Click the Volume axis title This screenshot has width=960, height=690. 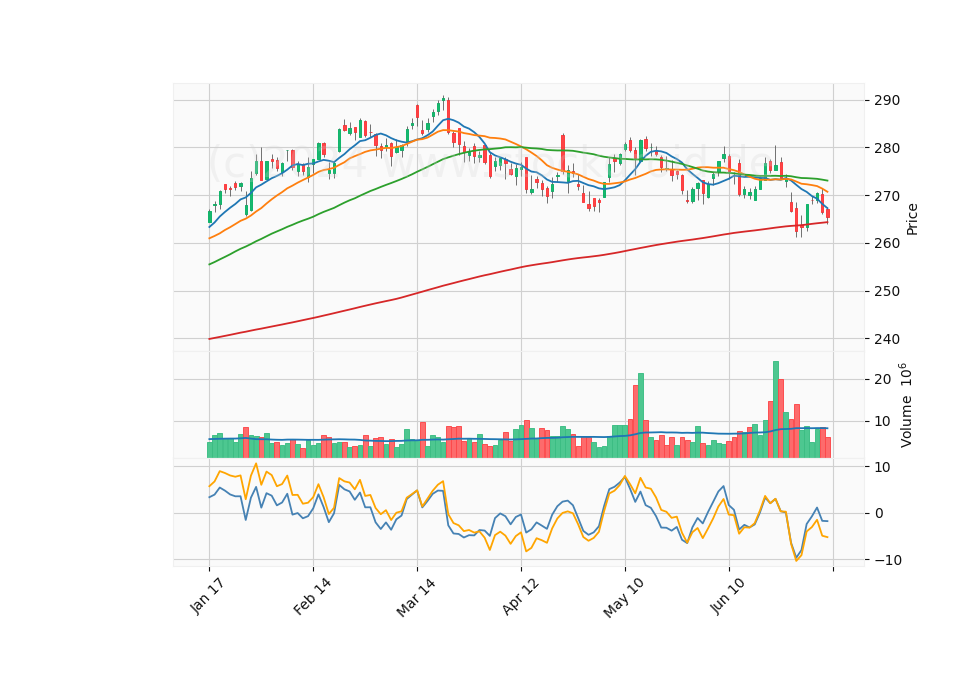(x=906, y=405)
